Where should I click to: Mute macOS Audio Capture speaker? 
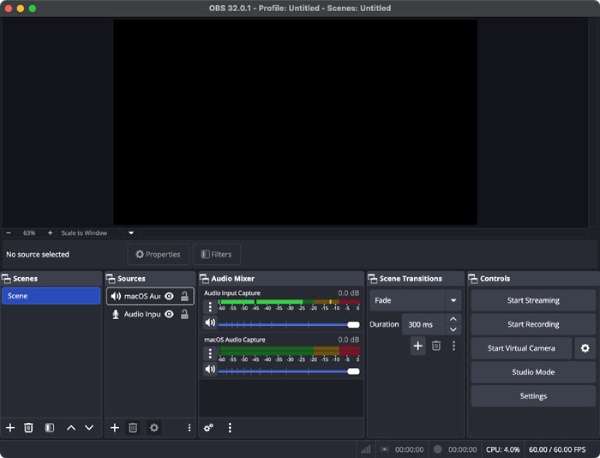210,370
